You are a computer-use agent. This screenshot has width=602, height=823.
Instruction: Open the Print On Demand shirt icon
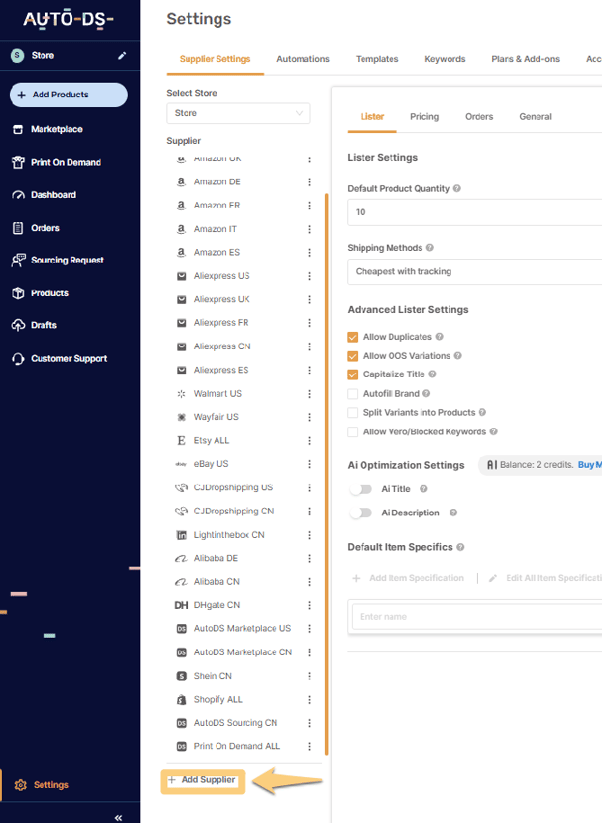click(18, 162)
